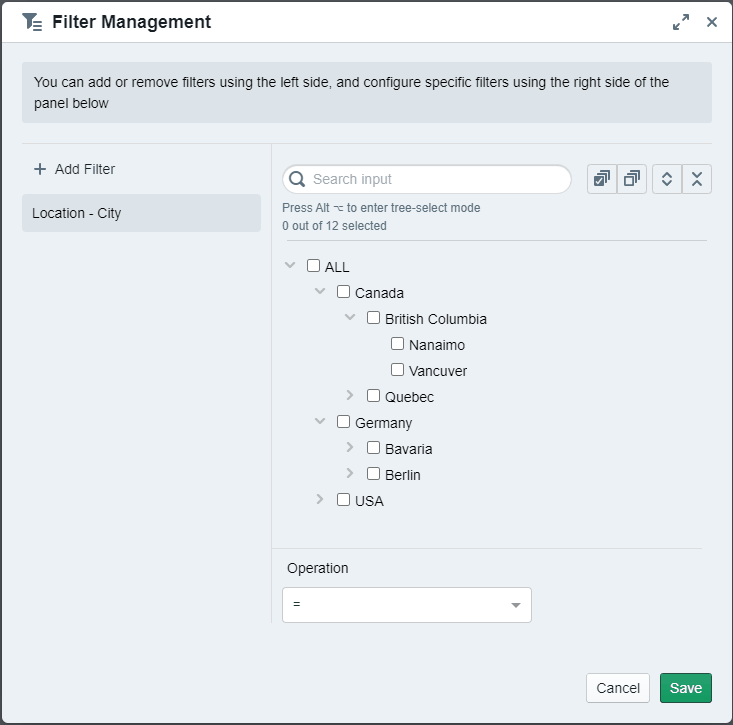
Task: Click the deselect all items icon
Action: [x=632, y=179]
